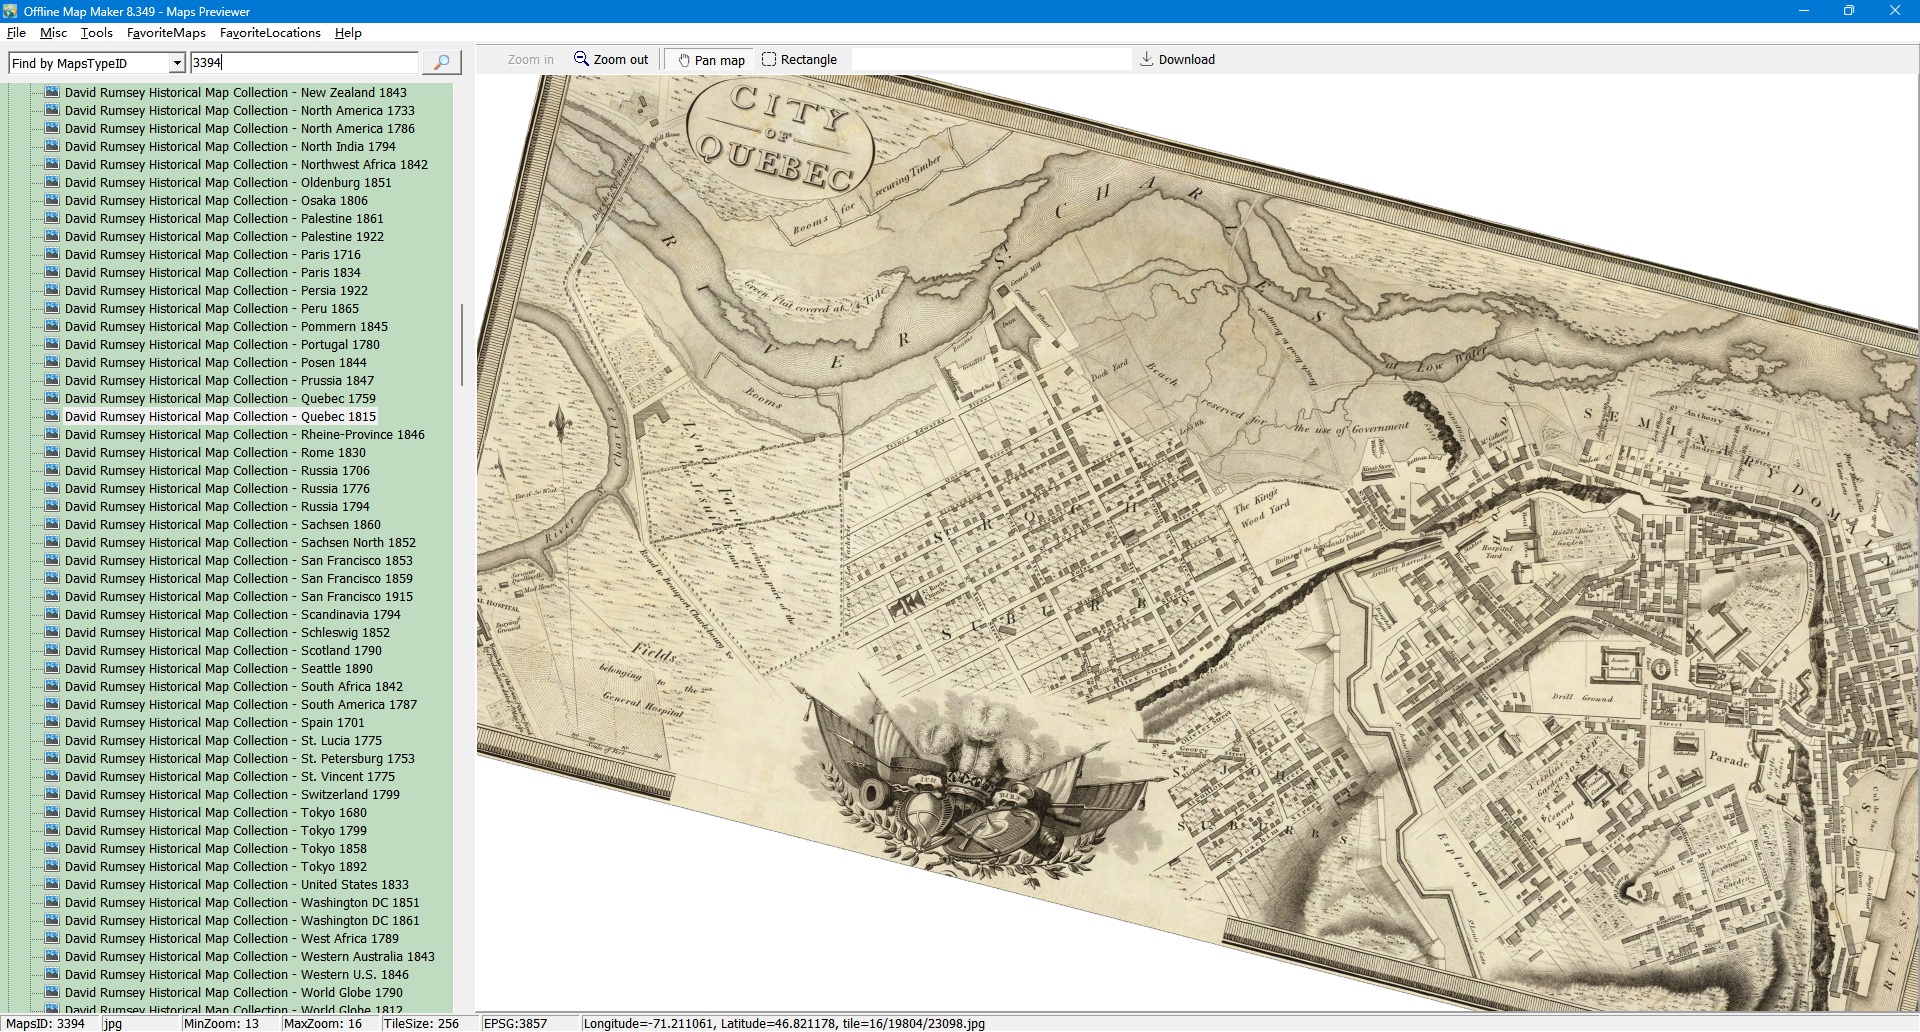Click the map icon beside Rome 1830
This screenshot has width=1920, height=1032.
click(52, 452)
